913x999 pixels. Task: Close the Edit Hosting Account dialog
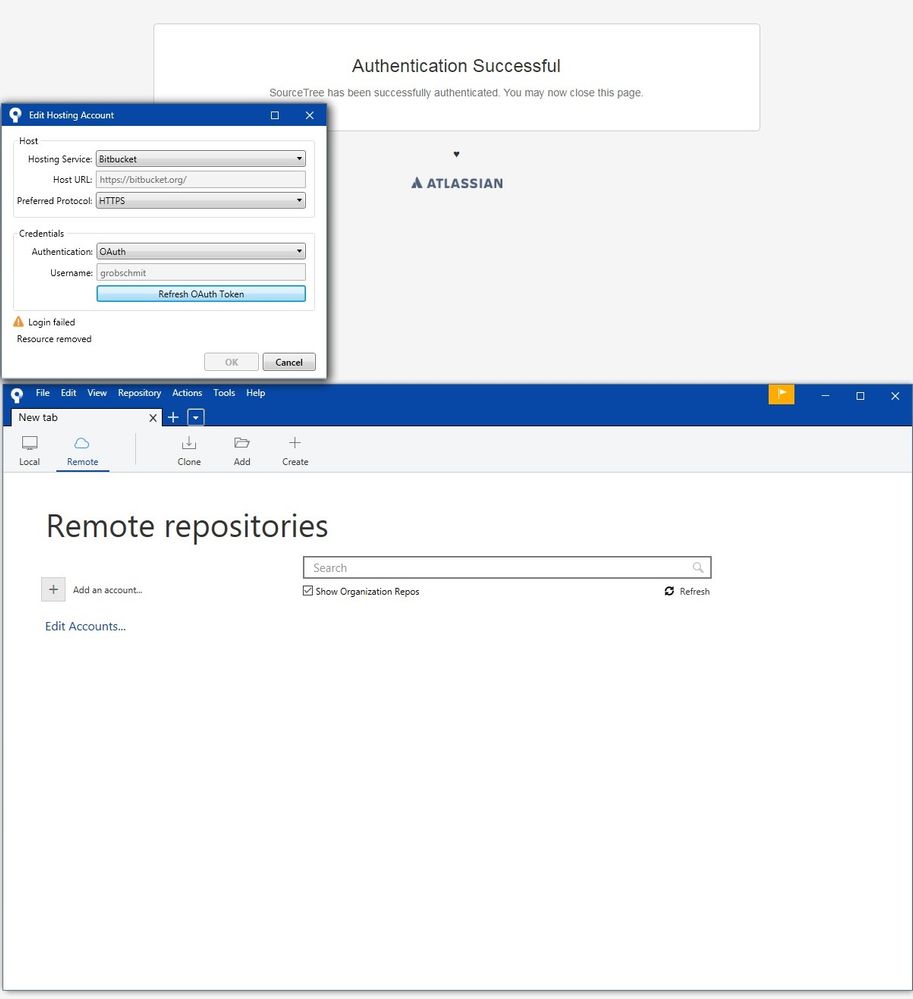click(310, 115)
